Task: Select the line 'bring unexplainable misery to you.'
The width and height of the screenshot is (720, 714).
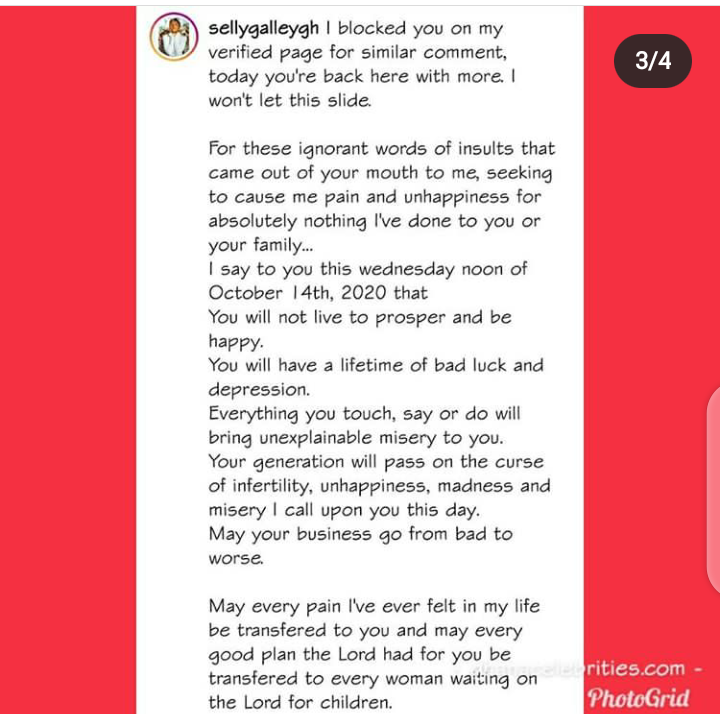Action: 356,438
